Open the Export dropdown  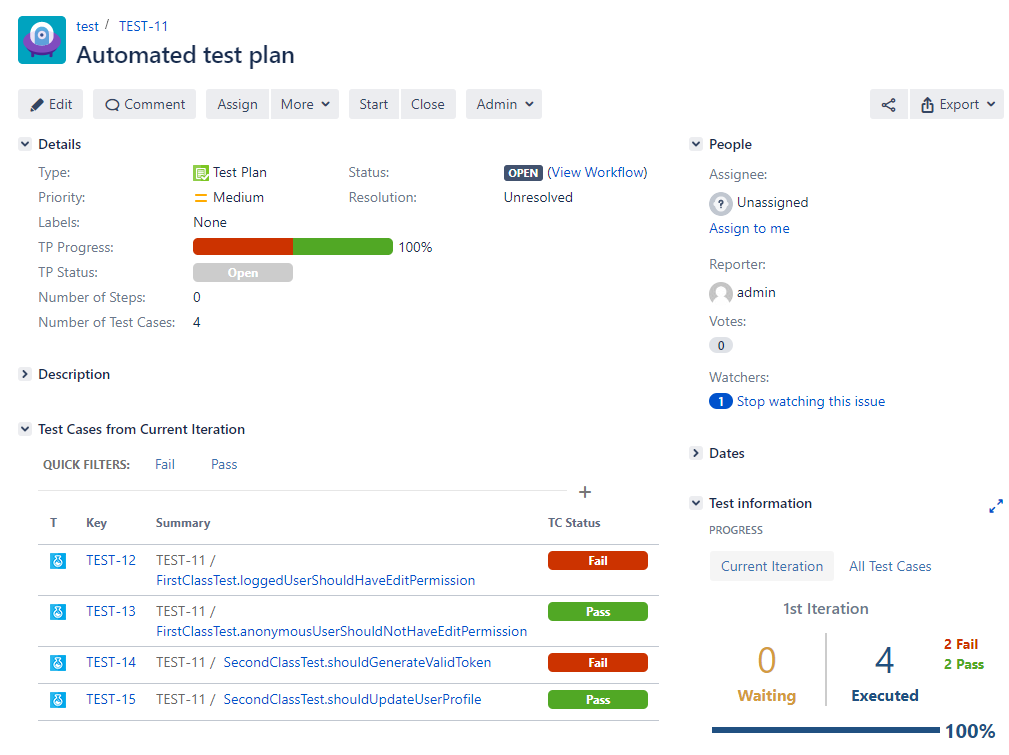click(x=957, y=104)
